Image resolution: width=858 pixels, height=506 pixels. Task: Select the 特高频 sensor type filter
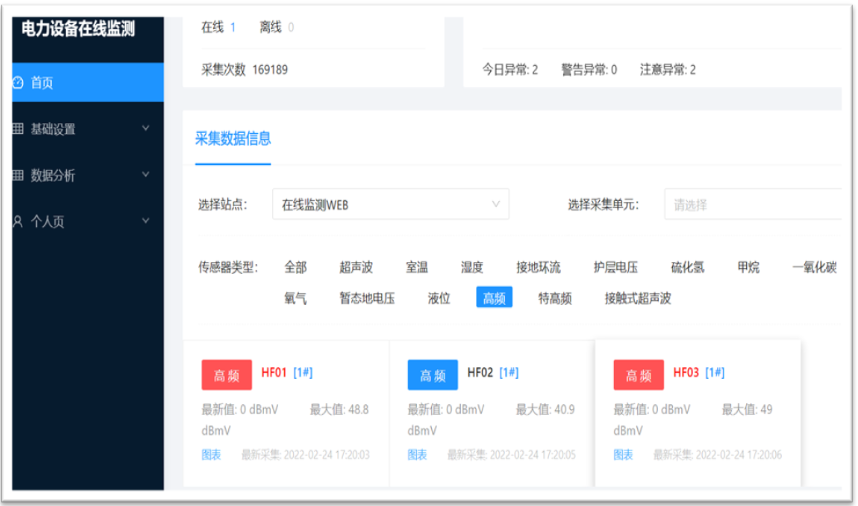tap(555, 298)
